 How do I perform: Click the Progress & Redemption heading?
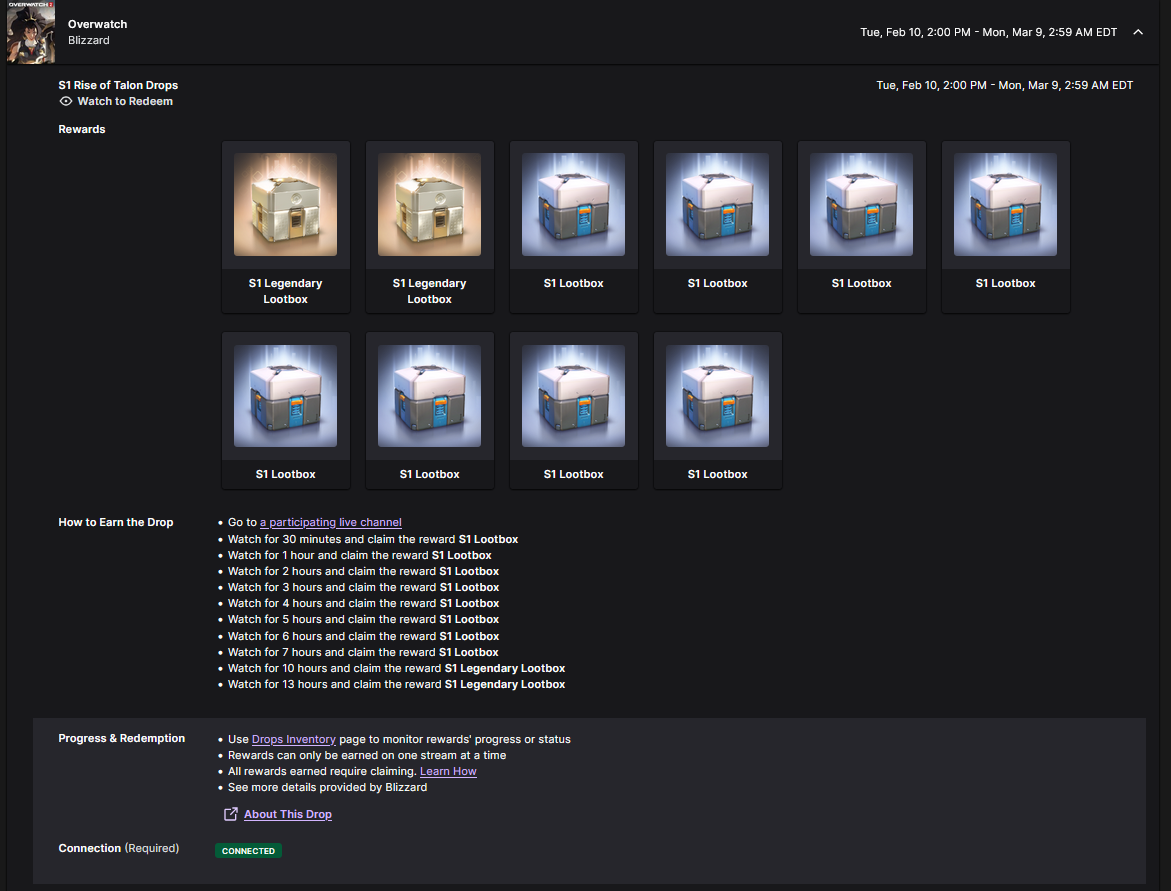tap(122, 738)
